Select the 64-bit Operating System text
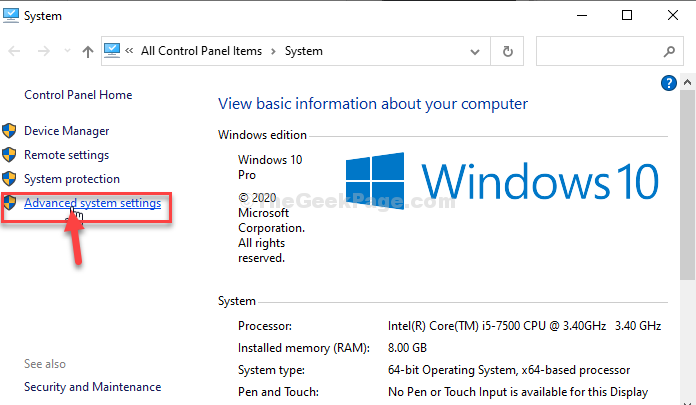This screenshot has height=405, width=696. tap(509, 370)
